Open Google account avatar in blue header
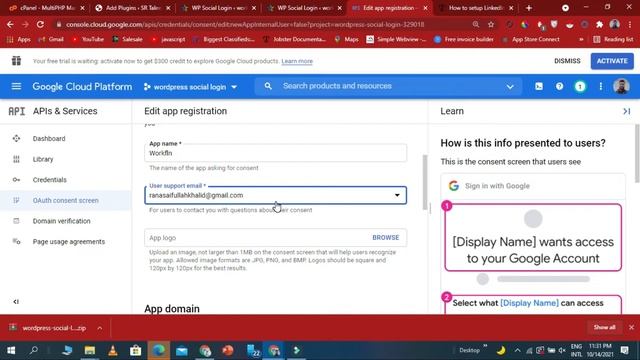This screenshot has width=640, height=360. (621, 87)
